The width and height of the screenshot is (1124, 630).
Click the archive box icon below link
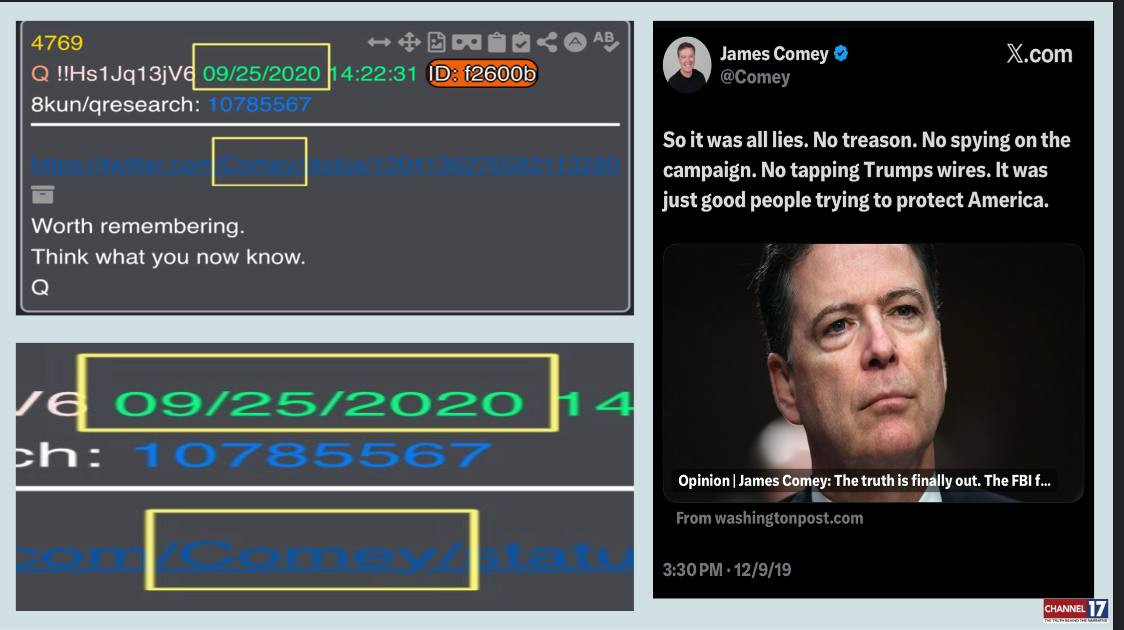(x=42, y=194)
